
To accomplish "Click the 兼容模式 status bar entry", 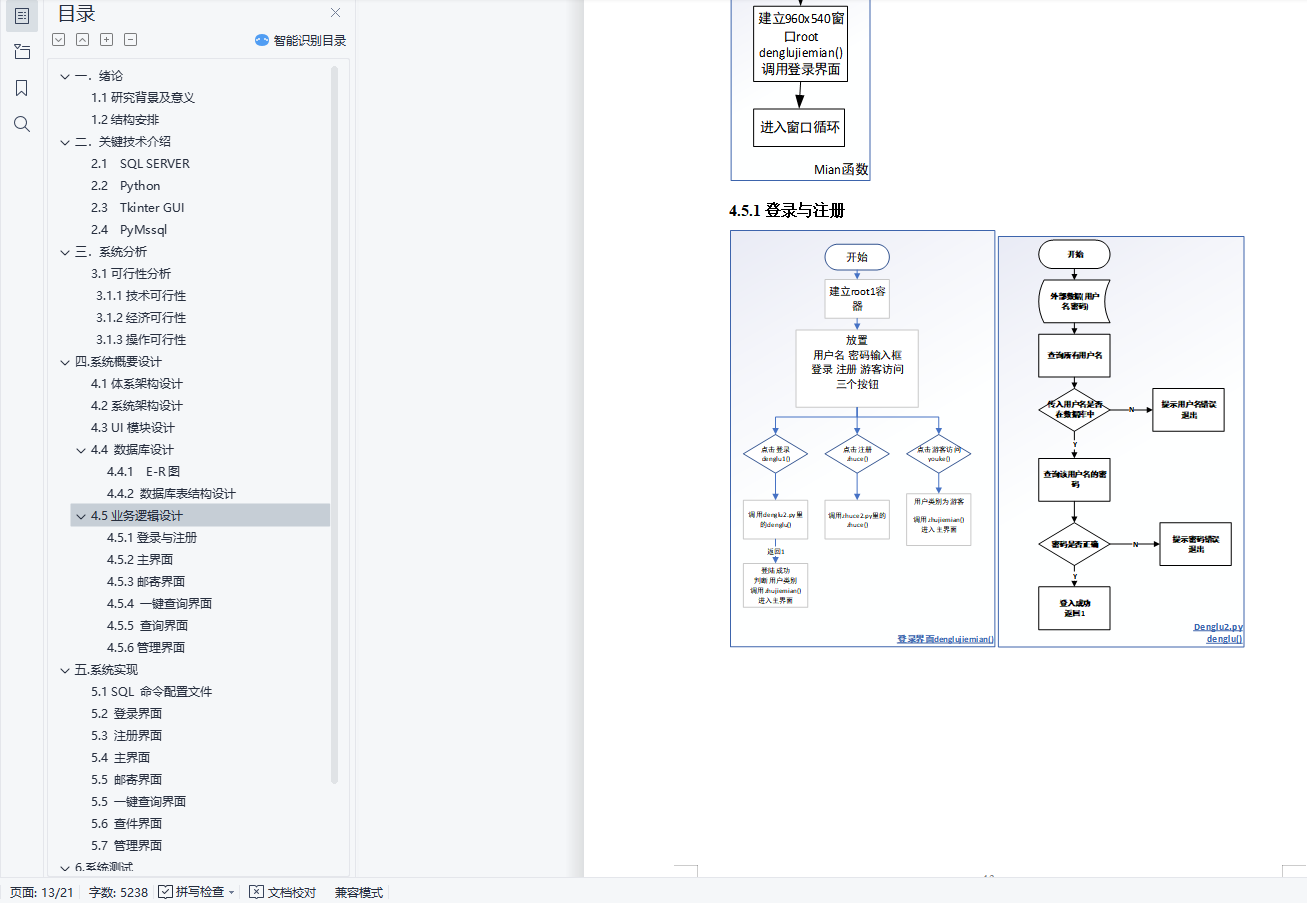I will 359,892.
